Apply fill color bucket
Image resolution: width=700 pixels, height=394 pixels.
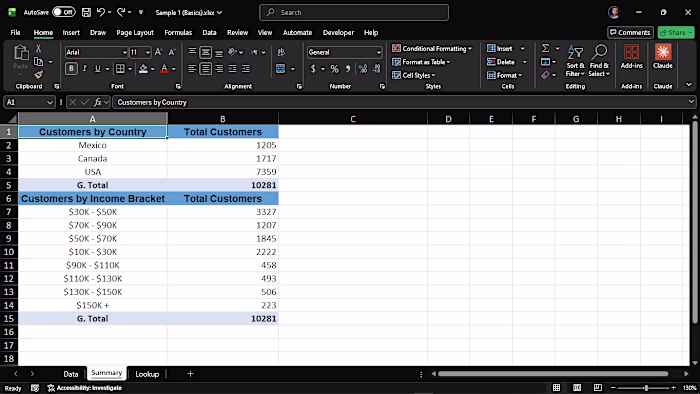(143, 69)
